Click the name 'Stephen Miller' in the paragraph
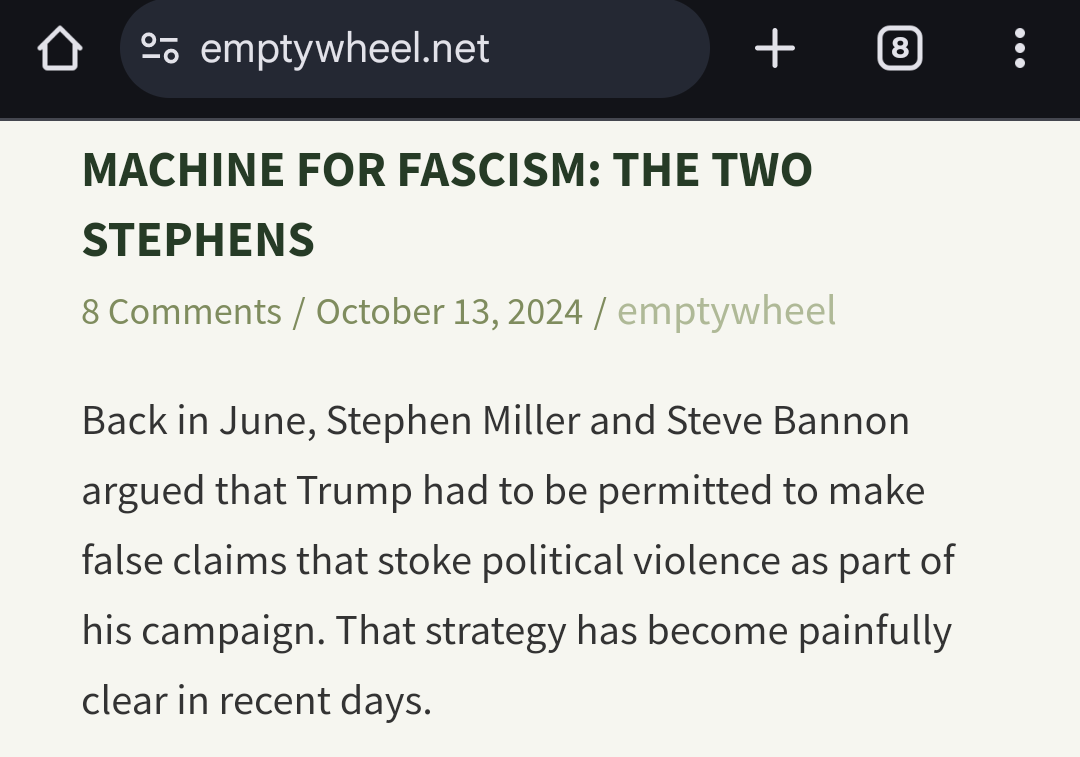The height and width of the screenshot is (757, 1080). 453,421
